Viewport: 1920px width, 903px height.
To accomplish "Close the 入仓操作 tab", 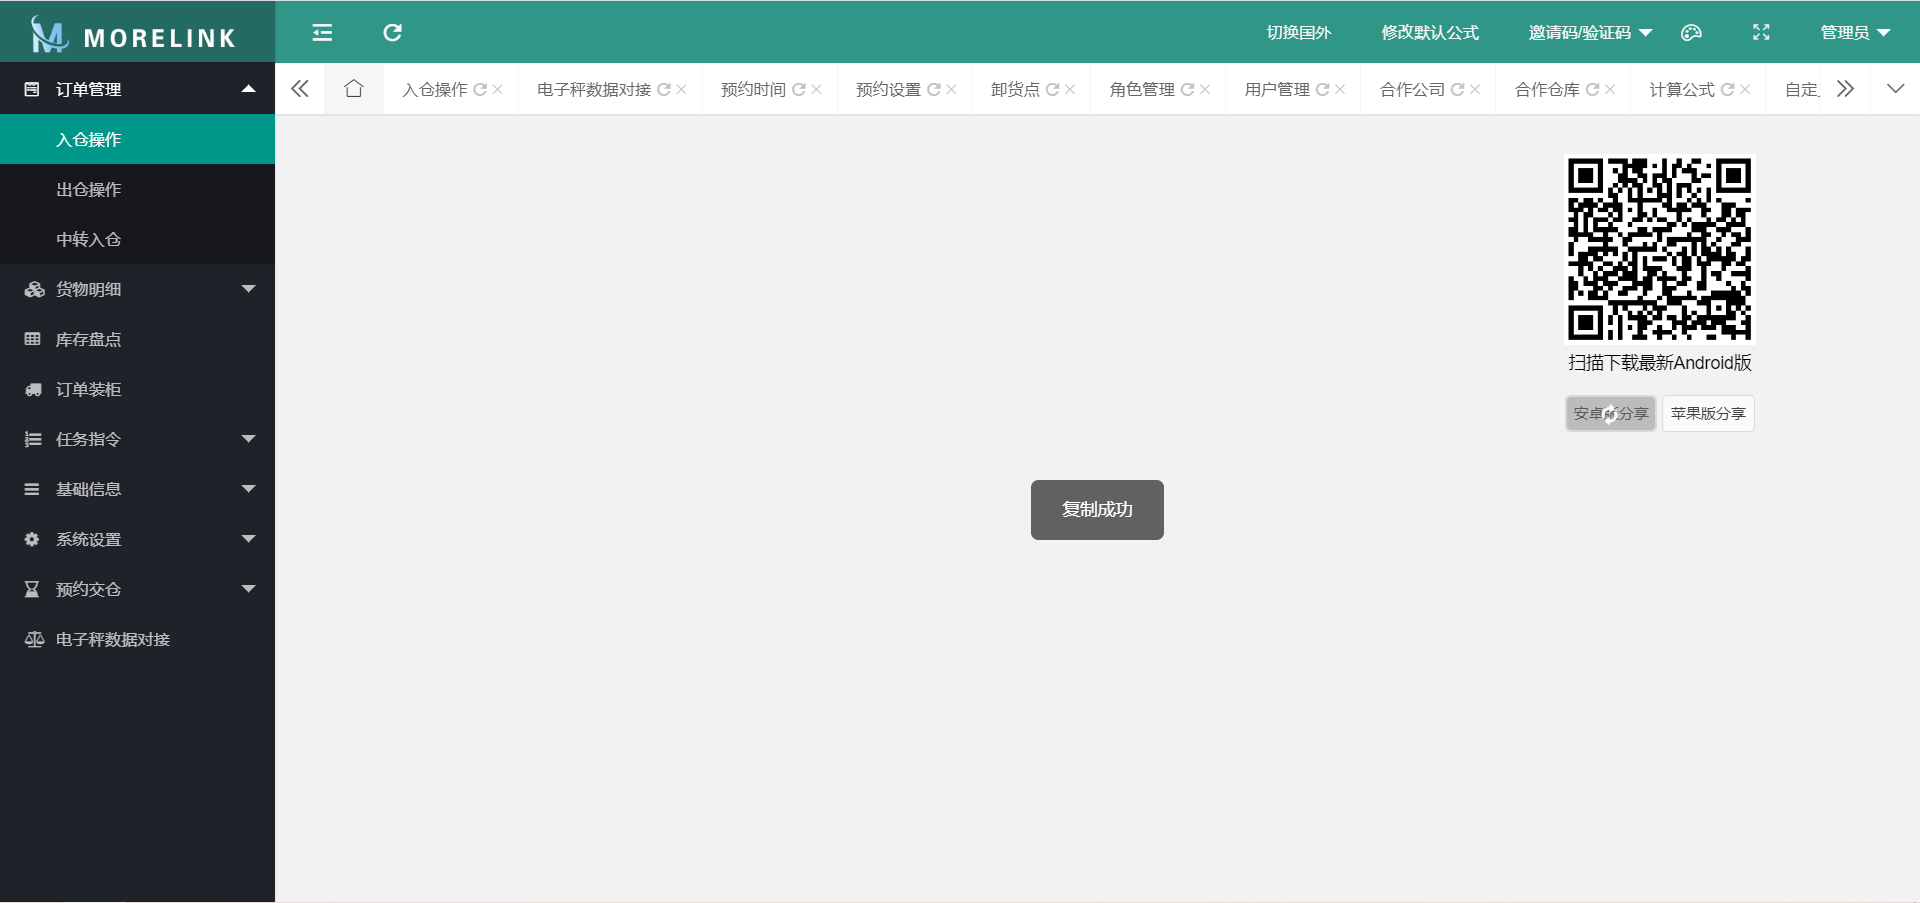I will point(498,90).
